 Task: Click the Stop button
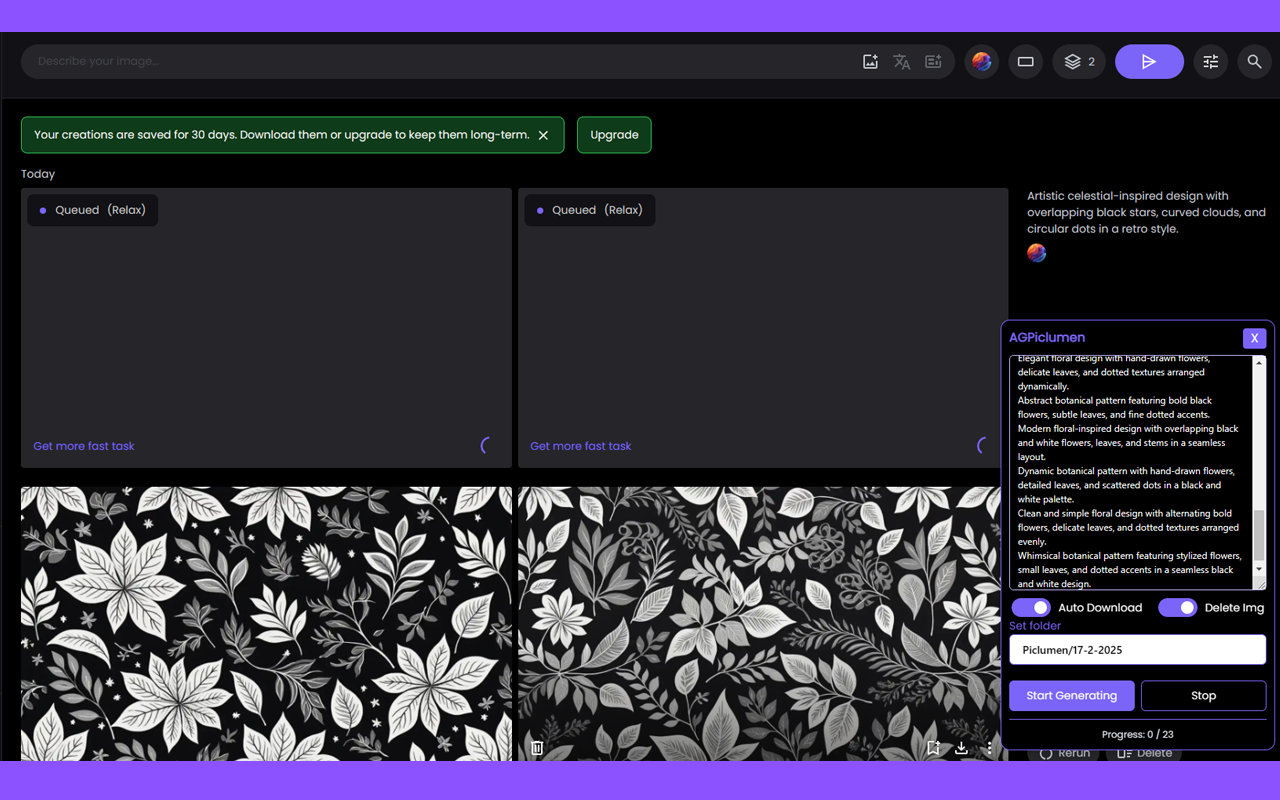click(x=1204, y=696)
